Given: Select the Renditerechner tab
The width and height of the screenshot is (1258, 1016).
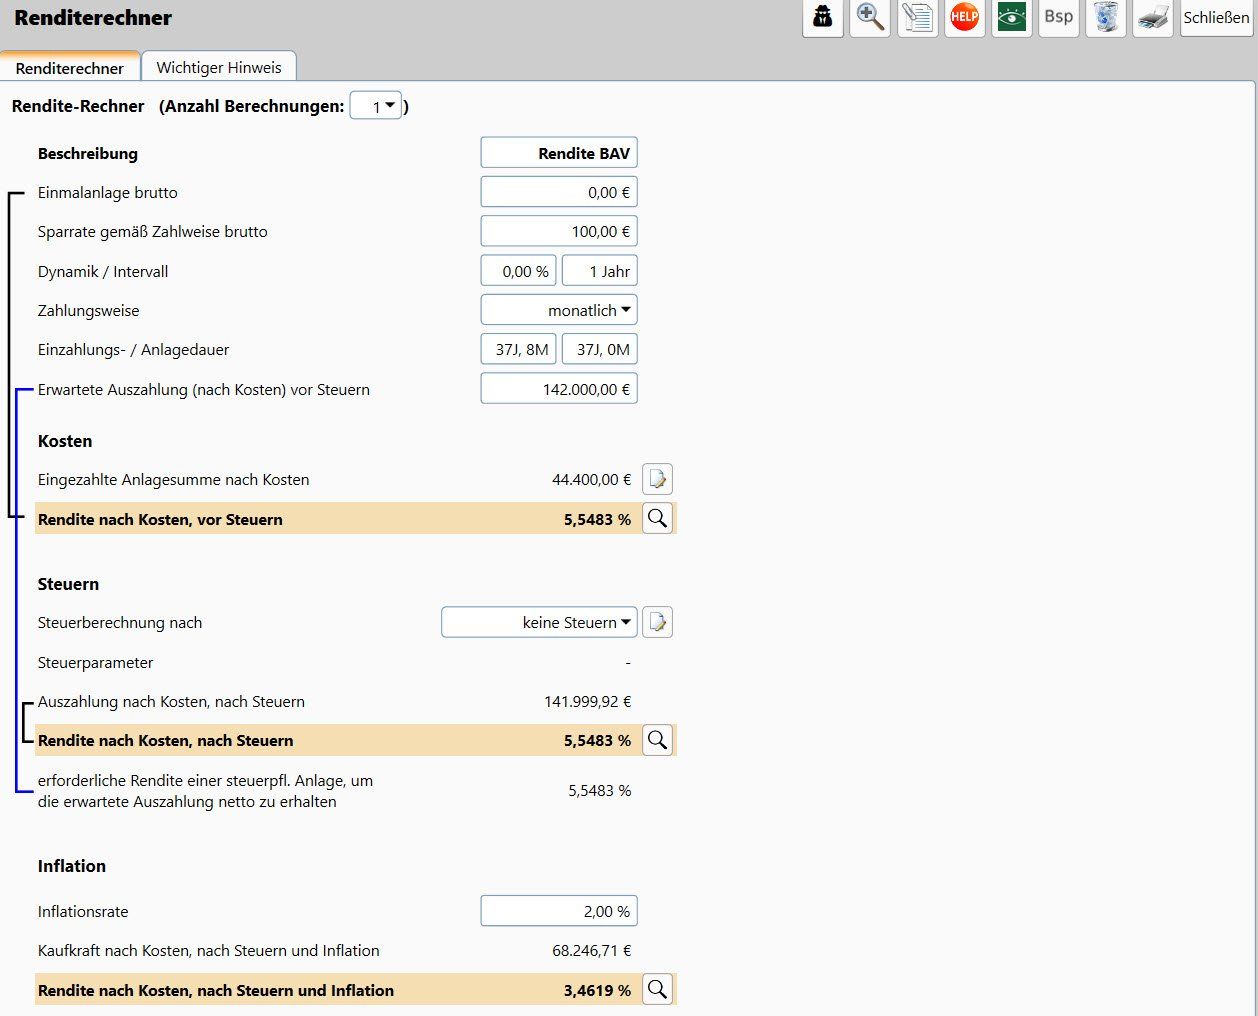Looking at the screenshot, I should point(70,68).
